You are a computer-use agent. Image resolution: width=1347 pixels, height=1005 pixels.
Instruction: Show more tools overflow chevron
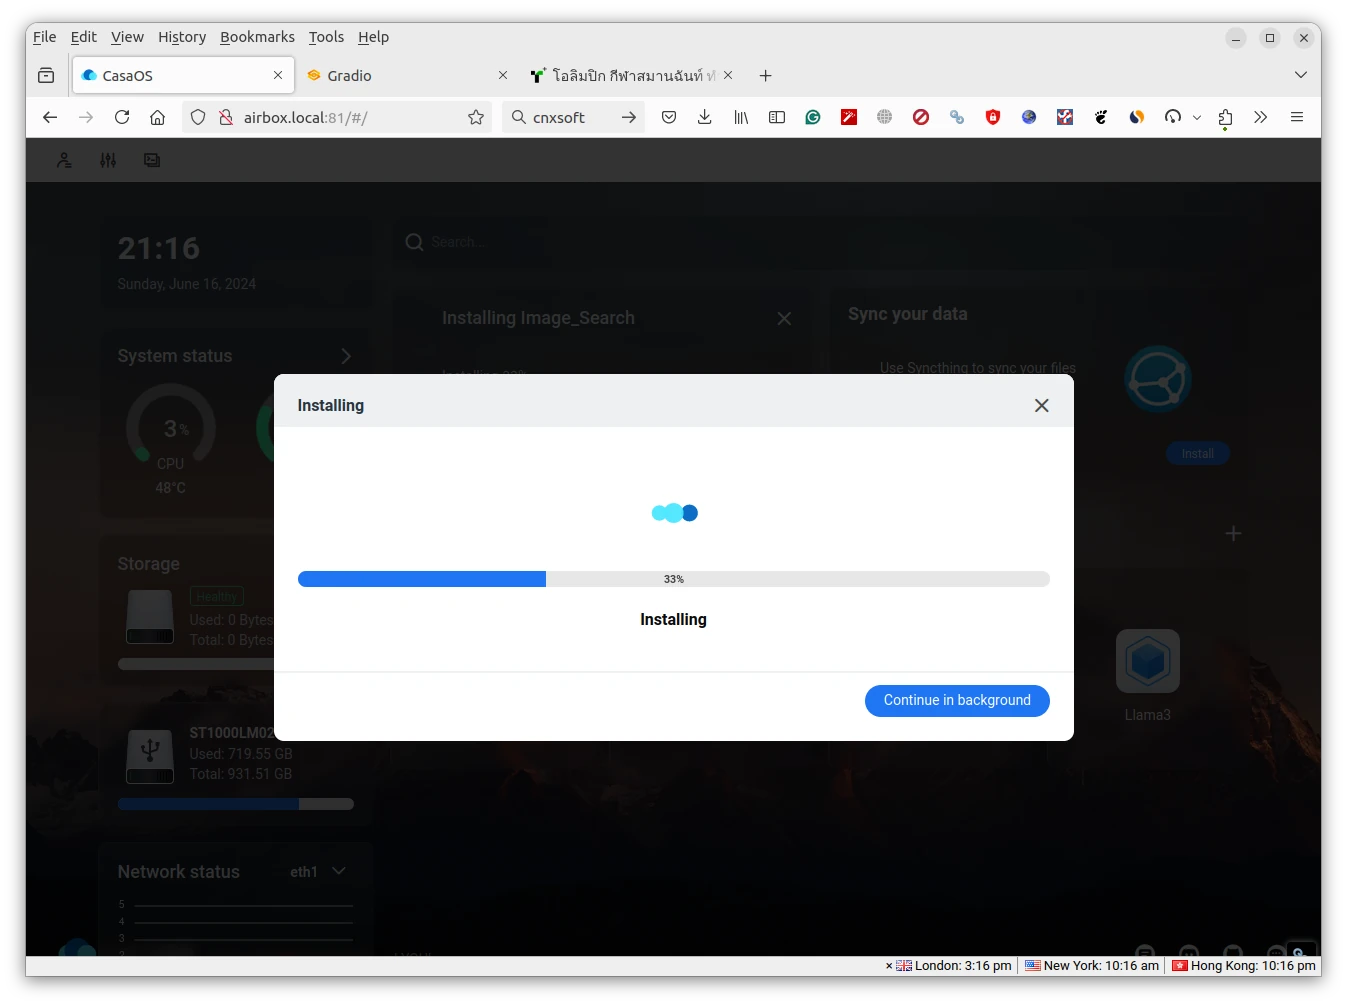pos(1261,117)
